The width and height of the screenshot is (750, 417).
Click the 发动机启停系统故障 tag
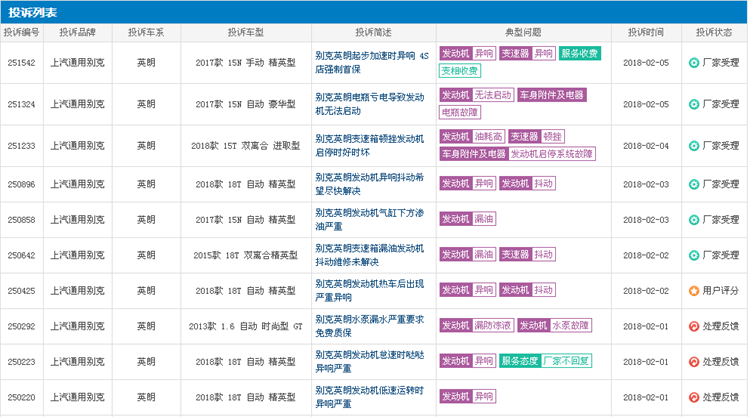[x=551, y=154]
